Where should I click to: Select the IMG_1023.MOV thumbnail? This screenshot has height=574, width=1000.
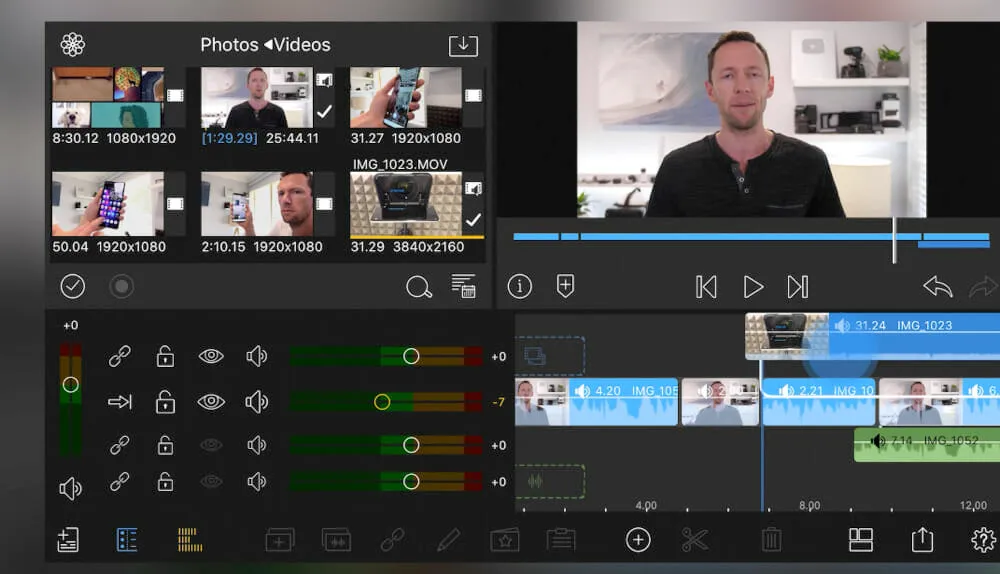[x=406, y=204]
